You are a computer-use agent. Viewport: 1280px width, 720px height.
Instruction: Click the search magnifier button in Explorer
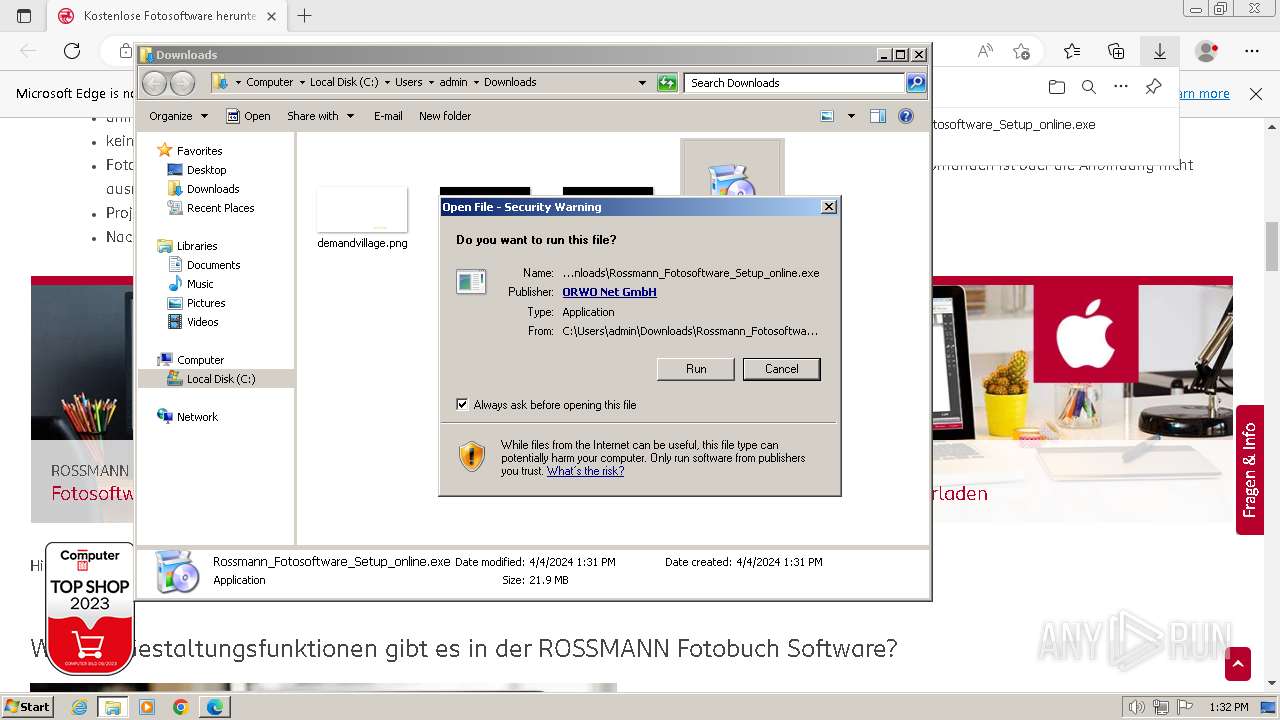[916, 83]
